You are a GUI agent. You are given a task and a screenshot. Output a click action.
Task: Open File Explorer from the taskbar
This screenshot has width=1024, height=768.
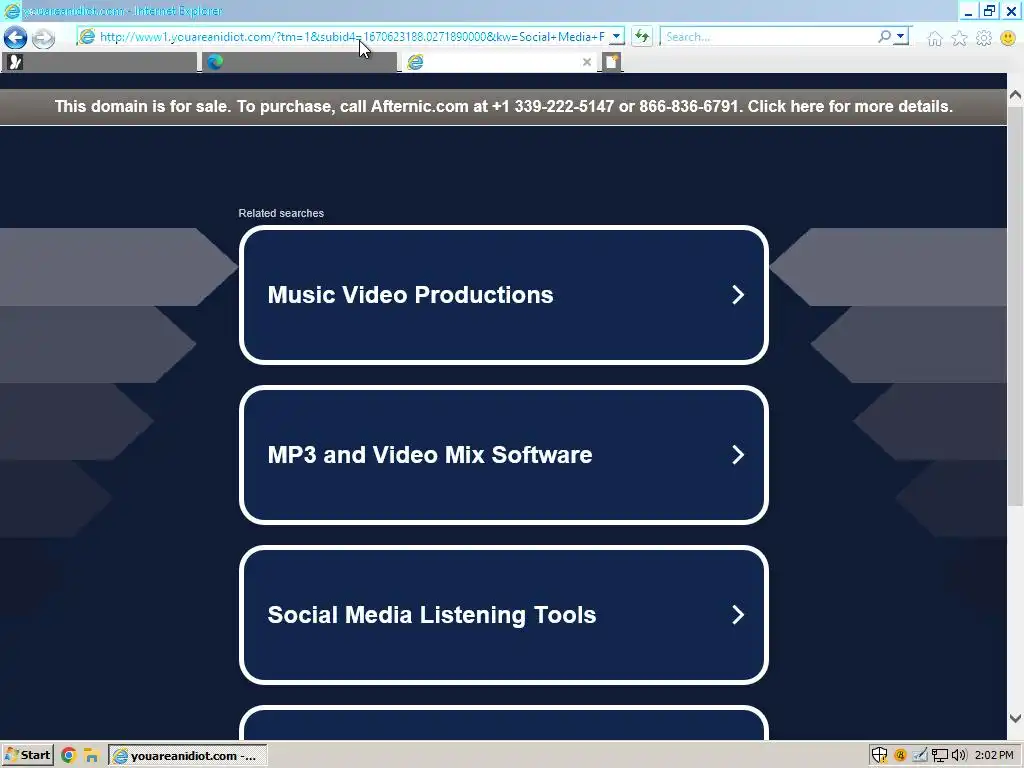(91, 756)
